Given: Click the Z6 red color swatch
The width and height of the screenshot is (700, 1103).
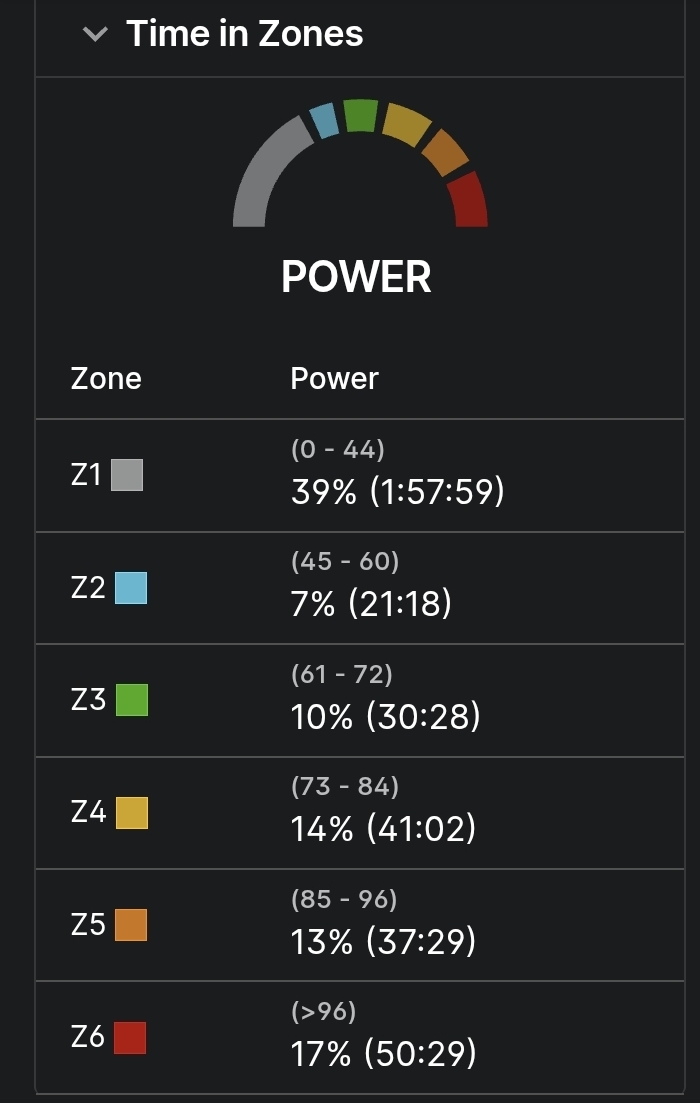Looking at the screenshot, I should [x=130, y=1038].
